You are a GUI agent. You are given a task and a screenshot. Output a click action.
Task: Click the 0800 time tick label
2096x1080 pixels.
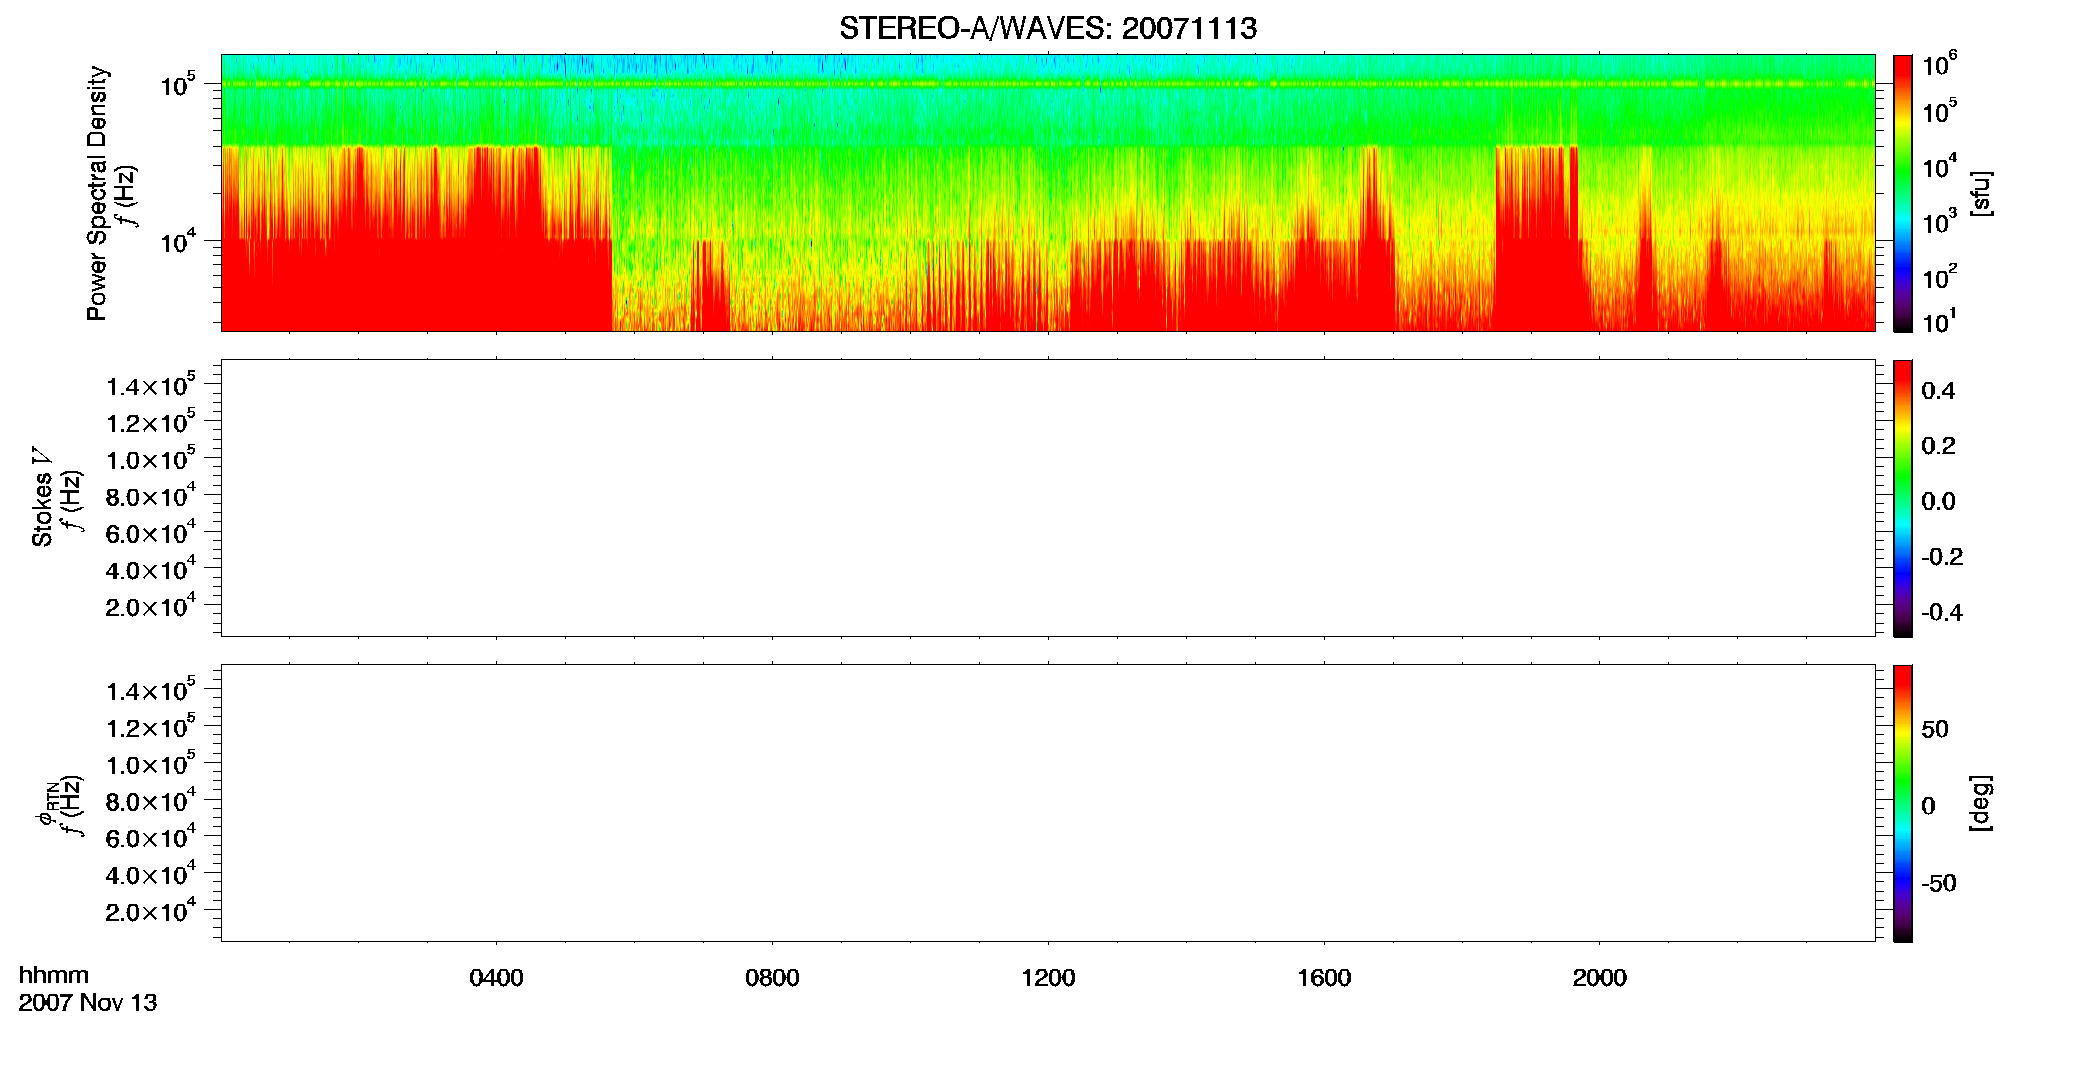[x=772, y=978]
